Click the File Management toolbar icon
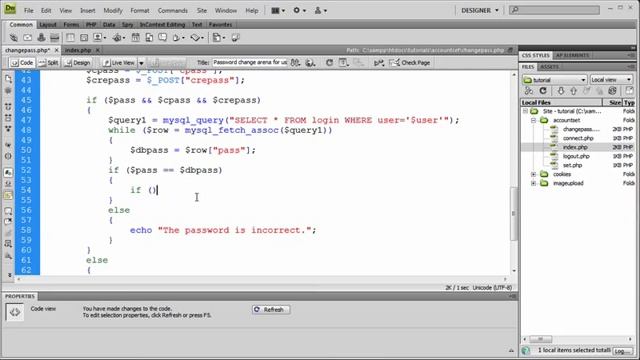640x360 pixels. tap(296, 63)
